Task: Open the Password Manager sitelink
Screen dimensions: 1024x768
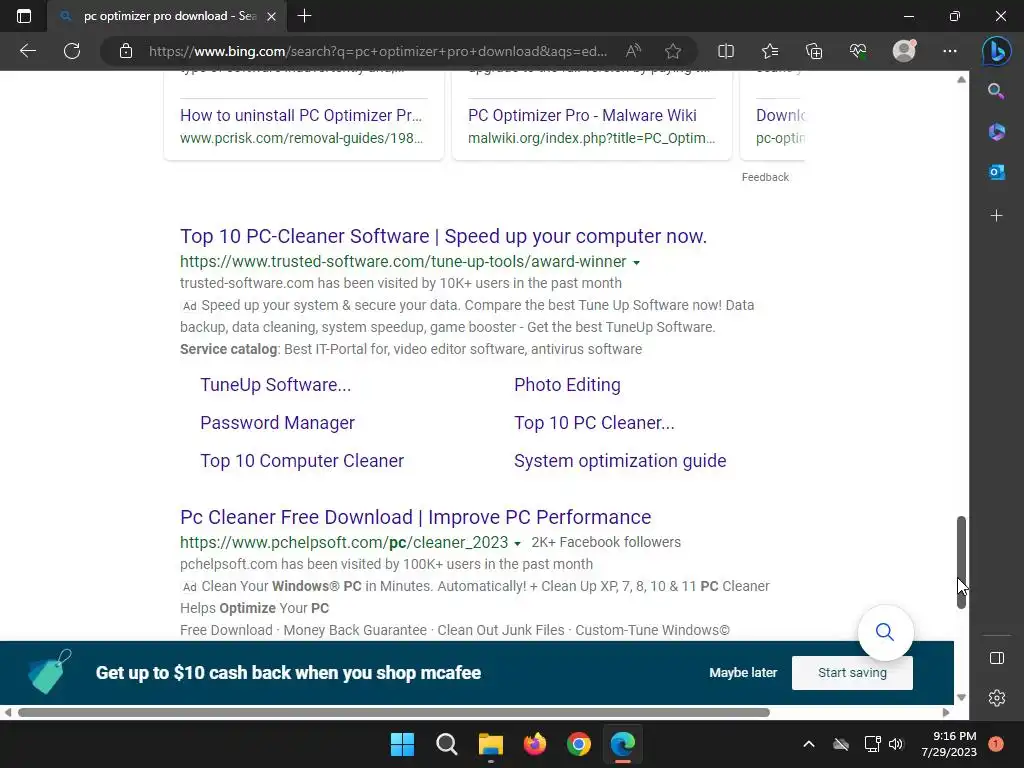Action: (278, 423)
